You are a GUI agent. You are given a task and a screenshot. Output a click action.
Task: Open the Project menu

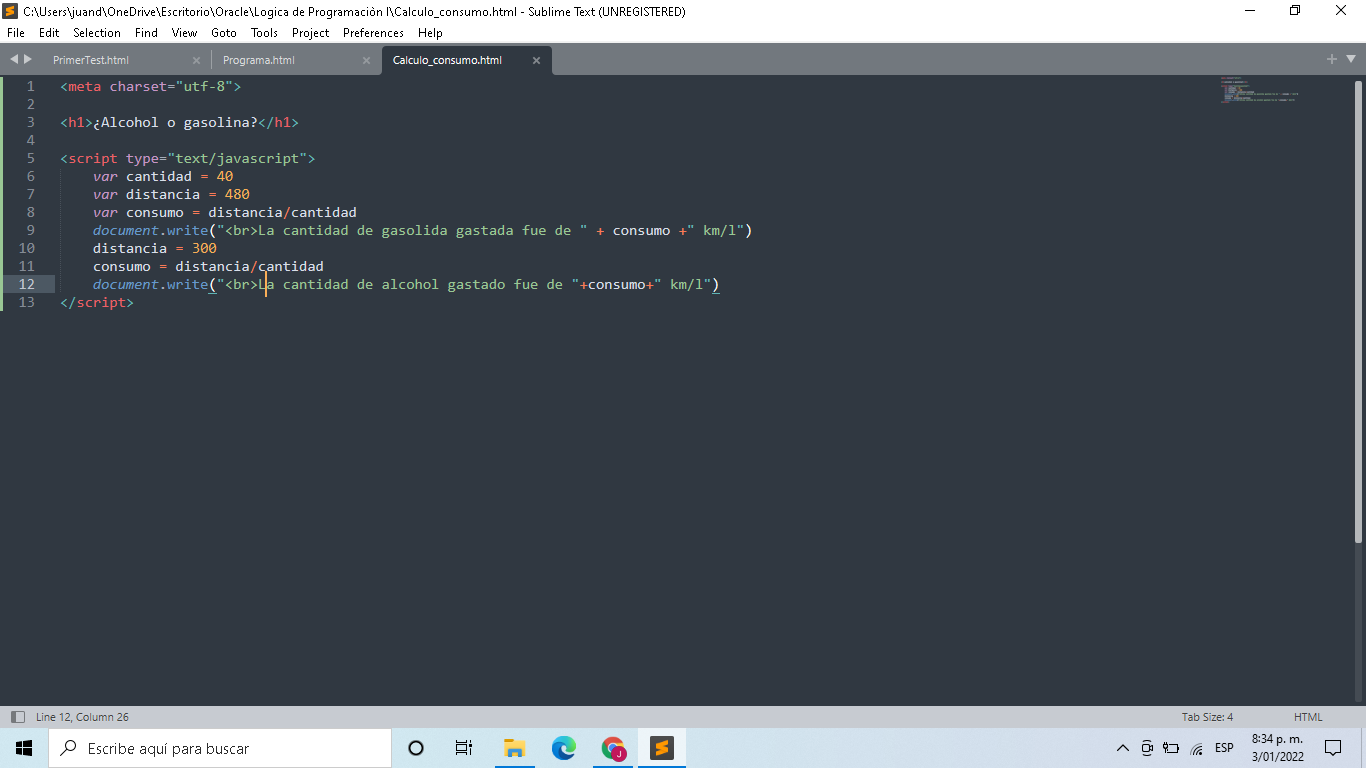point(310,33)
